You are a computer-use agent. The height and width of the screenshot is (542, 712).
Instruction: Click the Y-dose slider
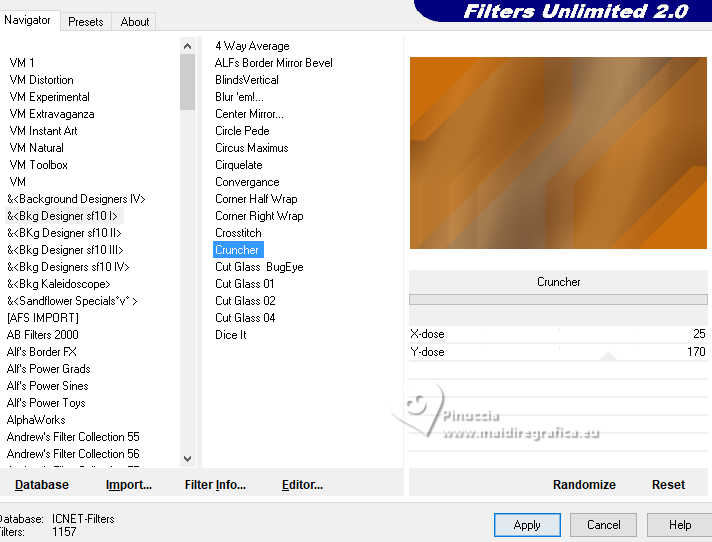558,352
